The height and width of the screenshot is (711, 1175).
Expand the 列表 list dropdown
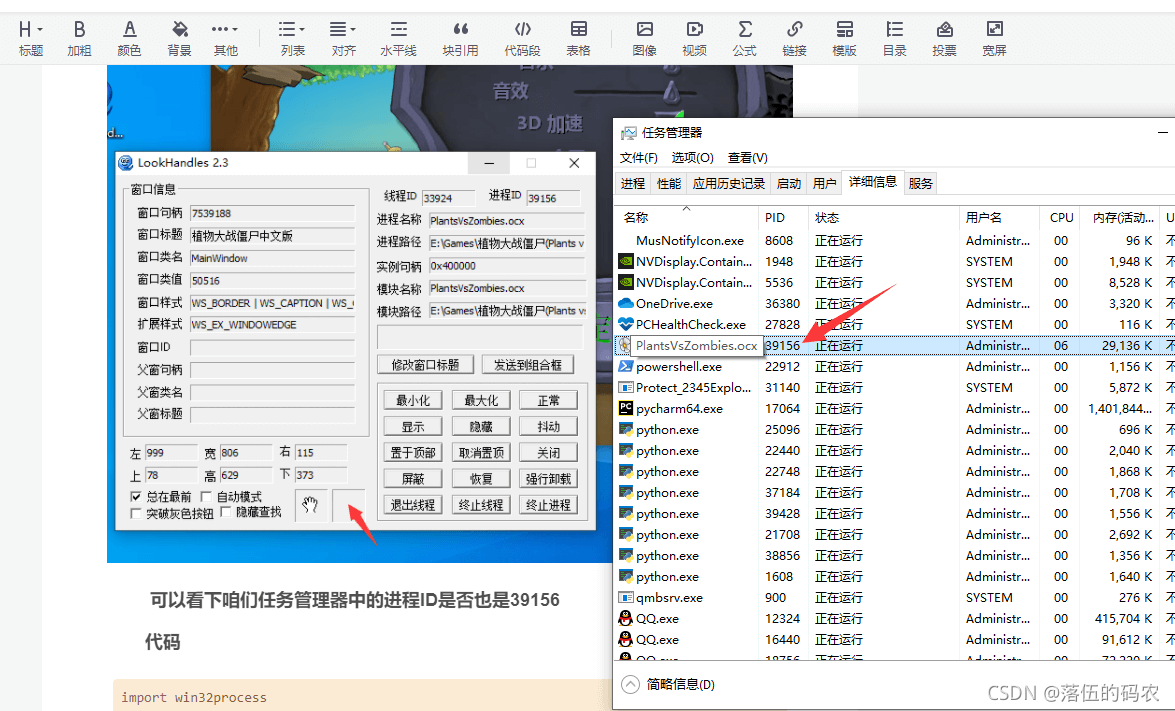pos(292,38)
